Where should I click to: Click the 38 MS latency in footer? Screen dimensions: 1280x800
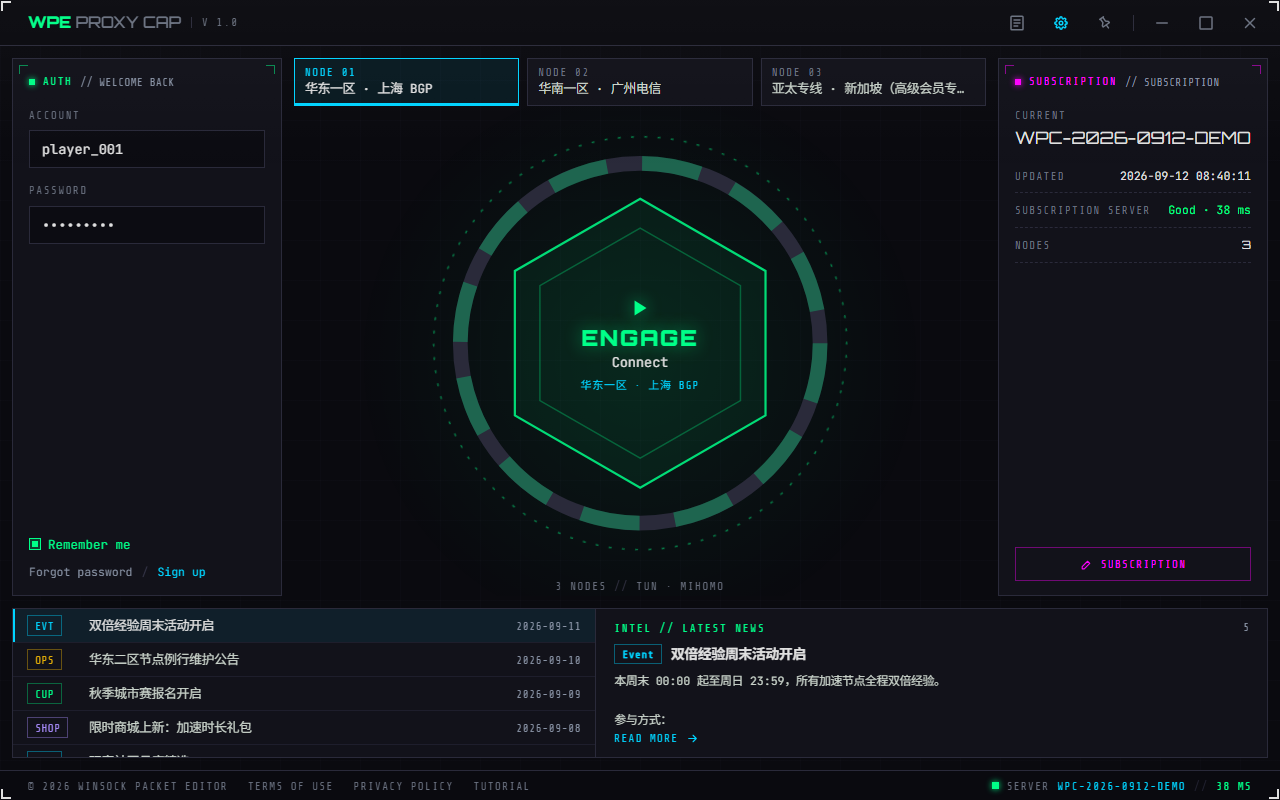[x=1233, y=787]
